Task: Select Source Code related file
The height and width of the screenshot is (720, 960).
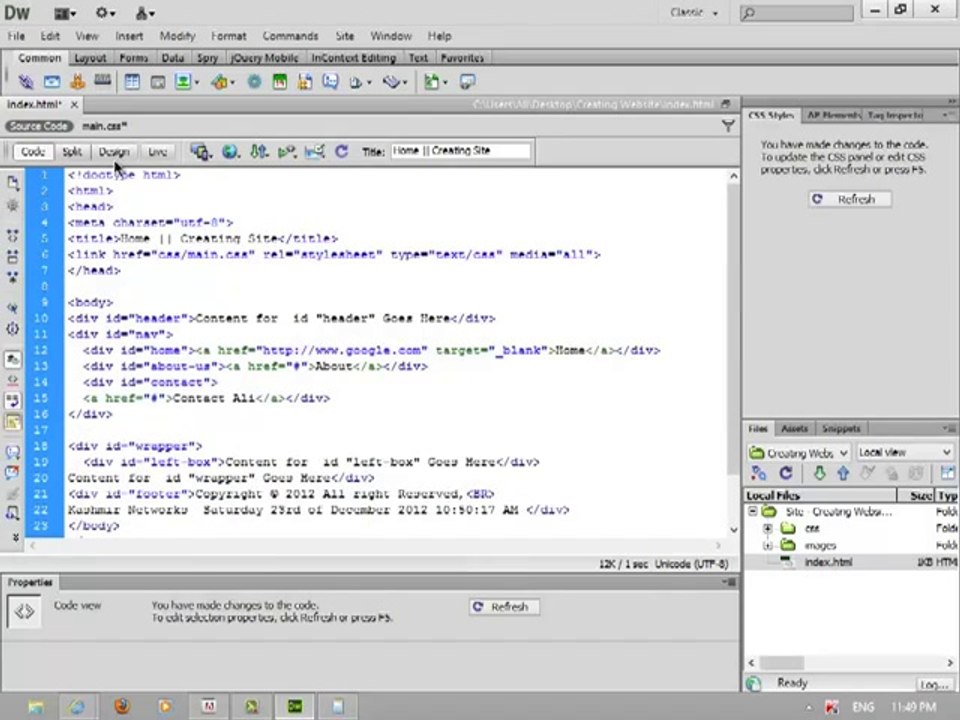Action: coord(39,126)
